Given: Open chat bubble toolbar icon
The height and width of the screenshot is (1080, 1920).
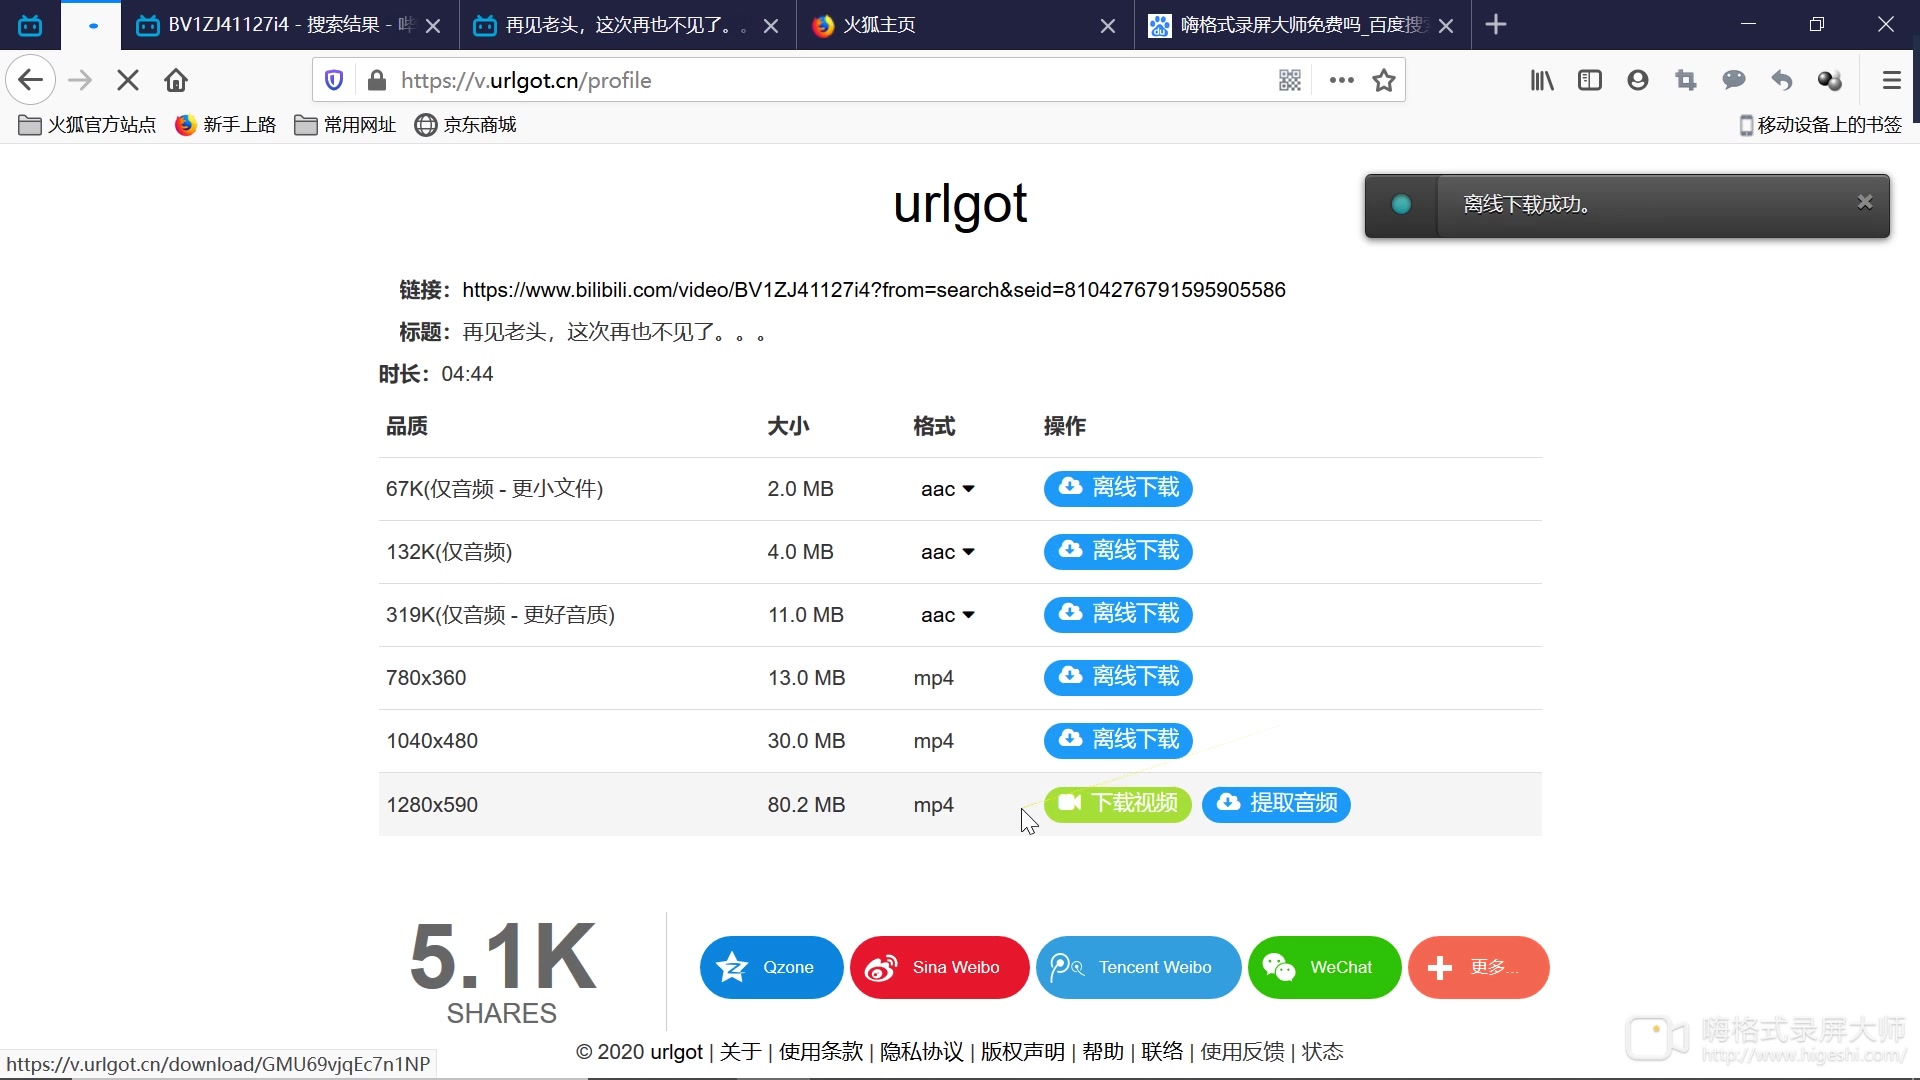Looking at the screenshot, I should tap(1734, 80).
